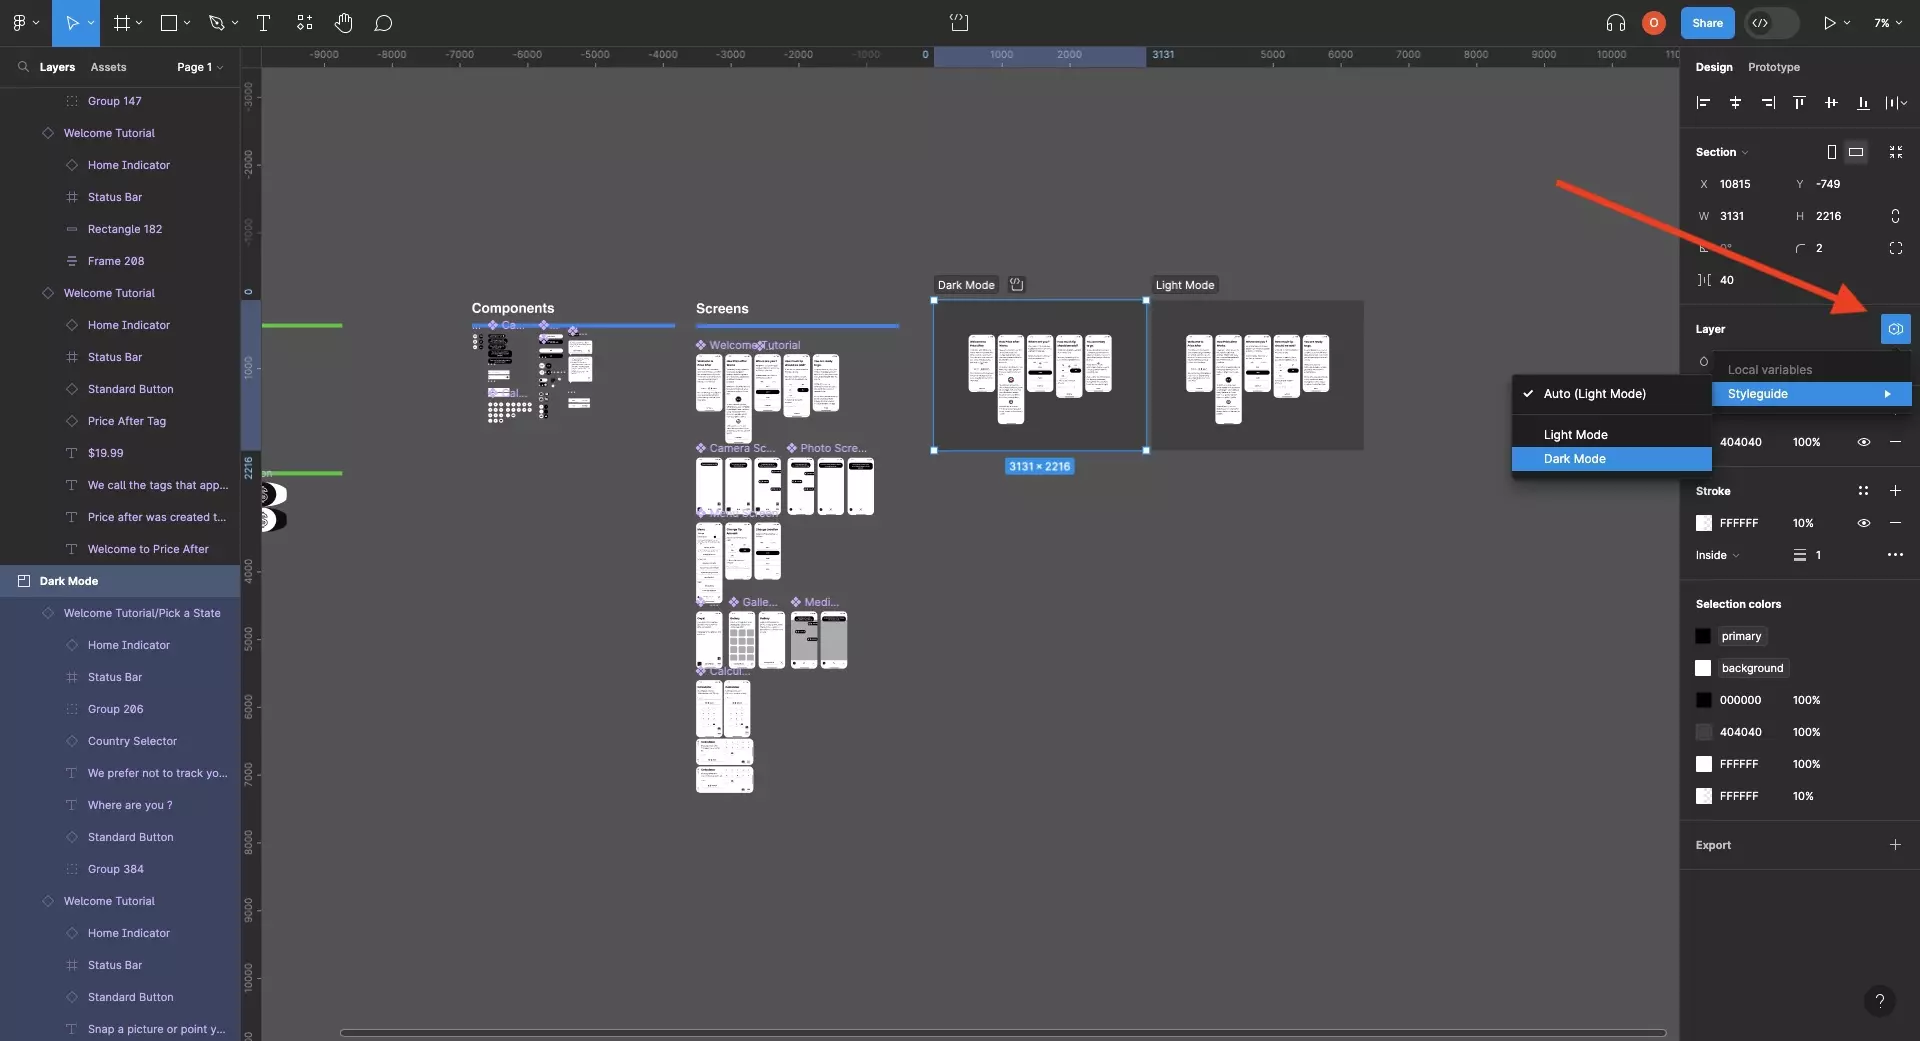The height and width of the screenshot is (1041, 1920).
Task: Click the variable mode button in Layer
Action: [1895, 329]
